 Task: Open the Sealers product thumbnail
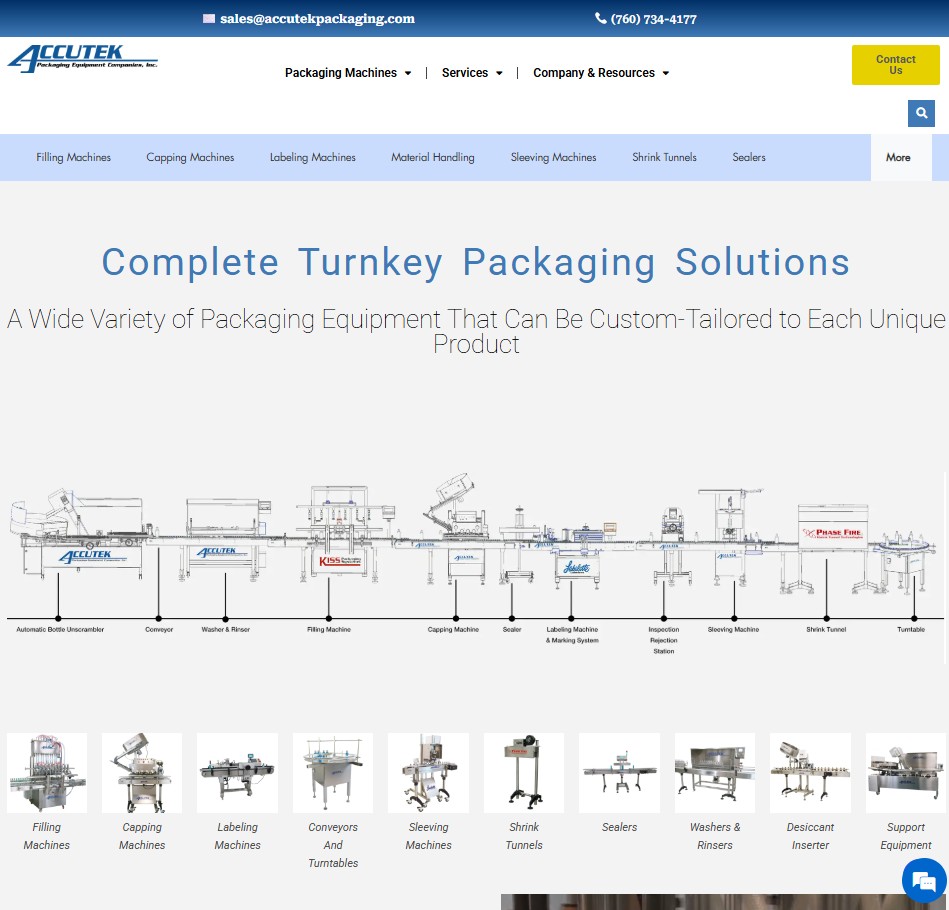coord(619,773)
